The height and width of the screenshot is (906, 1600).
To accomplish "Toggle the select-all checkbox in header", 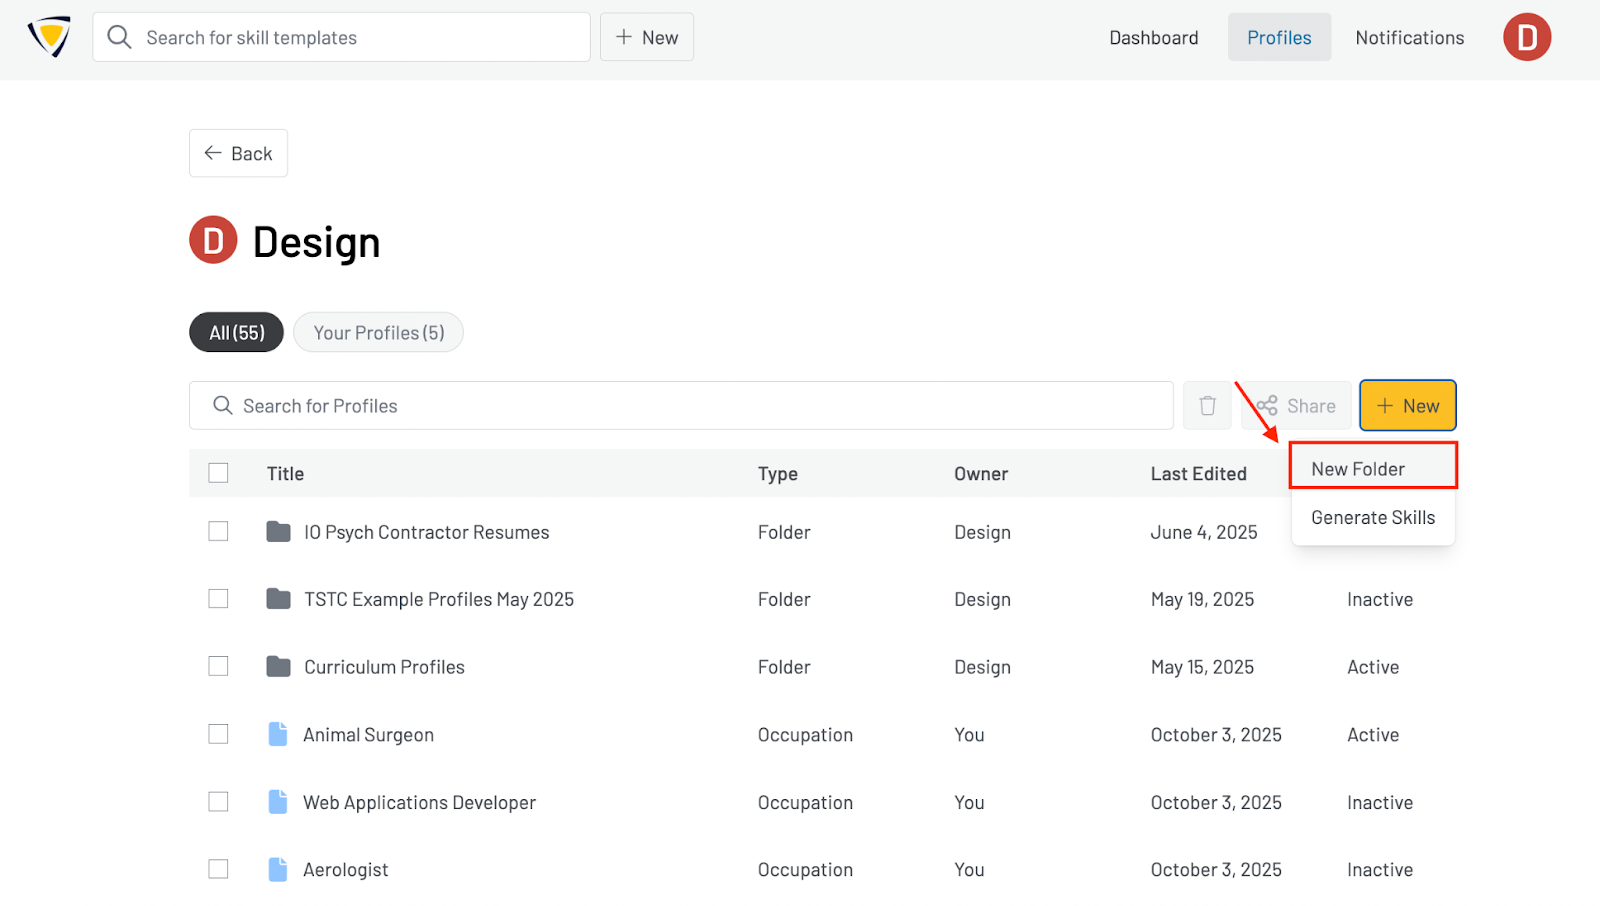I will [x=218, y=473].
